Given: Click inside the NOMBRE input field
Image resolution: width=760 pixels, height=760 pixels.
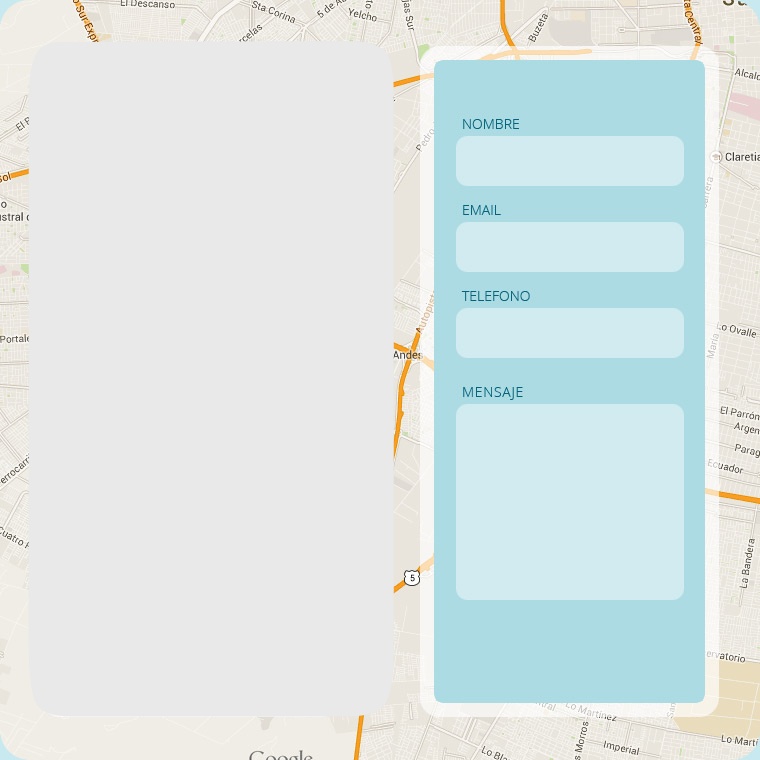Looking at the screenshot, I should (x=569, y=161).
